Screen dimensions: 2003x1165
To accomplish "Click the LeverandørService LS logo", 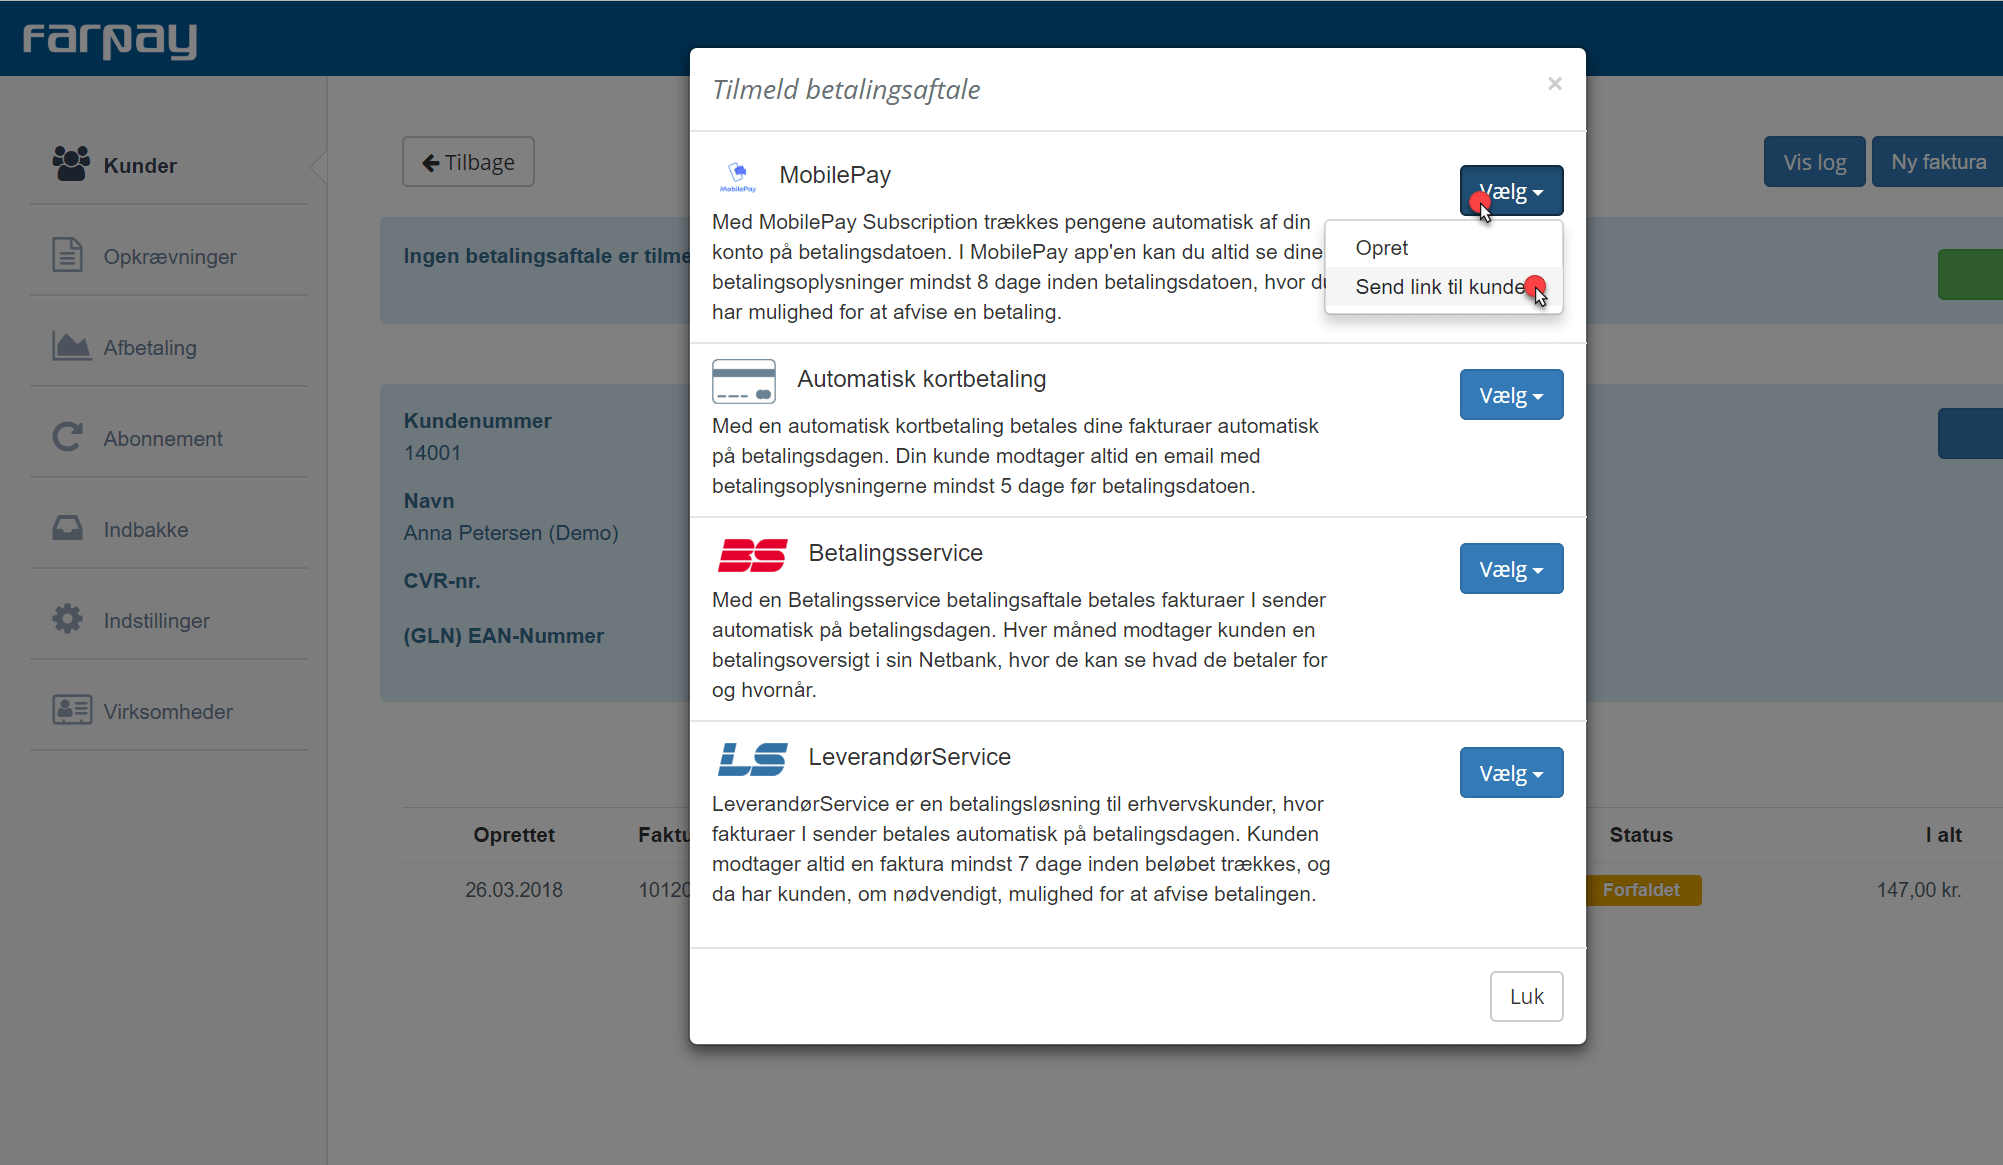I will pos(752,758).
